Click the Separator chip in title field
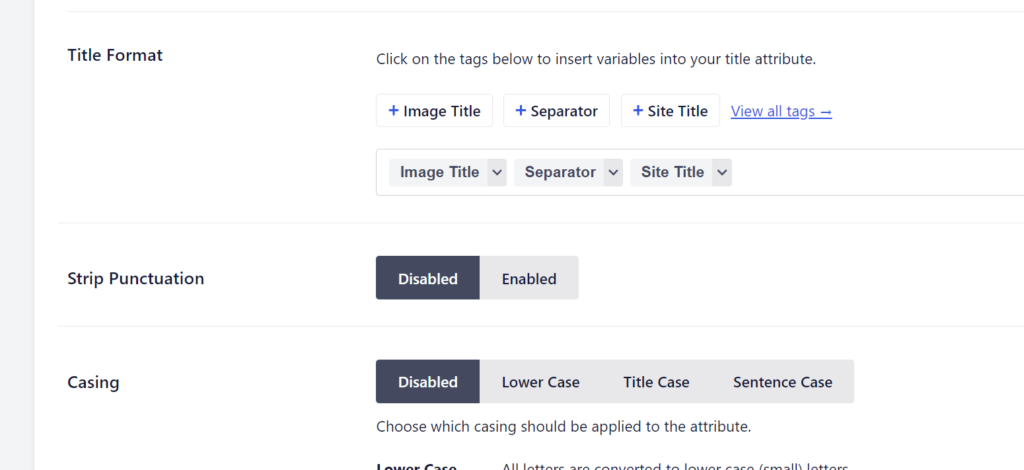 [x=559, y=172]
